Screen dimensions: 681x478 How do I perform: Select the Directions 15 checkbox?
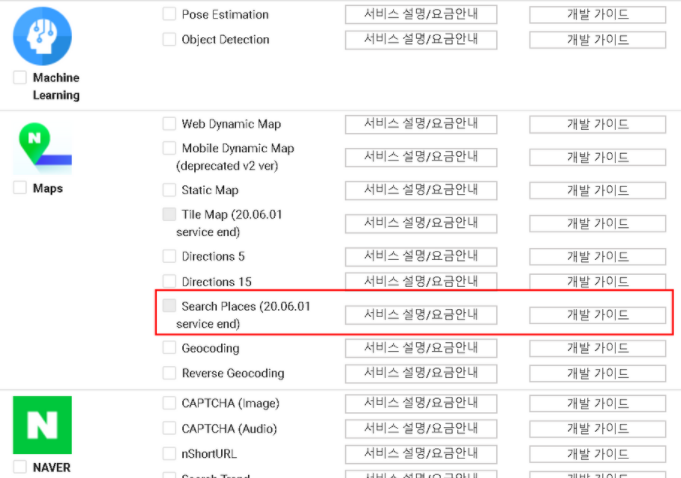(169, 281)
